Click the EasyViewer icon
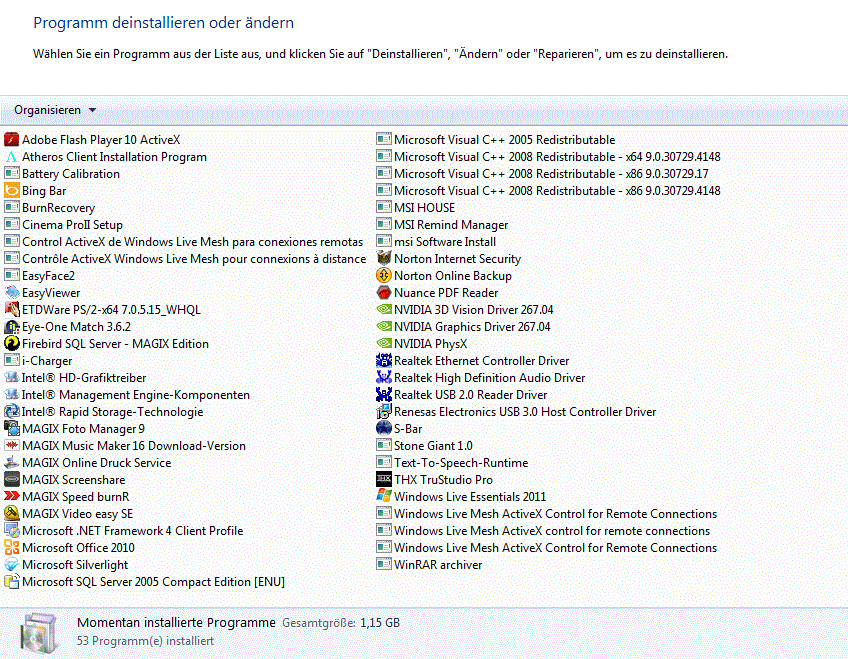This screenshot has height=659, width=848. pyautogui.click(x=11, y=293)
